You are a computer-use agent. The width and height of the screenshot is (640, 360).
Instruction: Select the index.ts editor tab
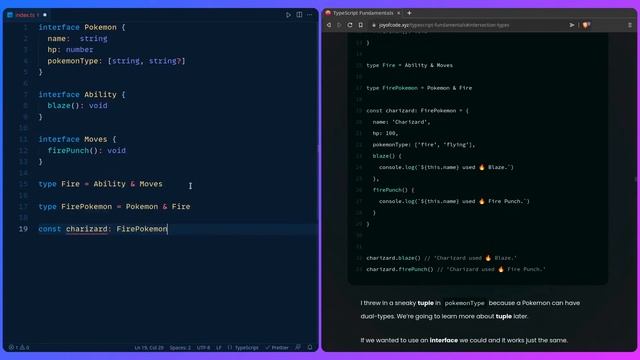pos(27,15)
